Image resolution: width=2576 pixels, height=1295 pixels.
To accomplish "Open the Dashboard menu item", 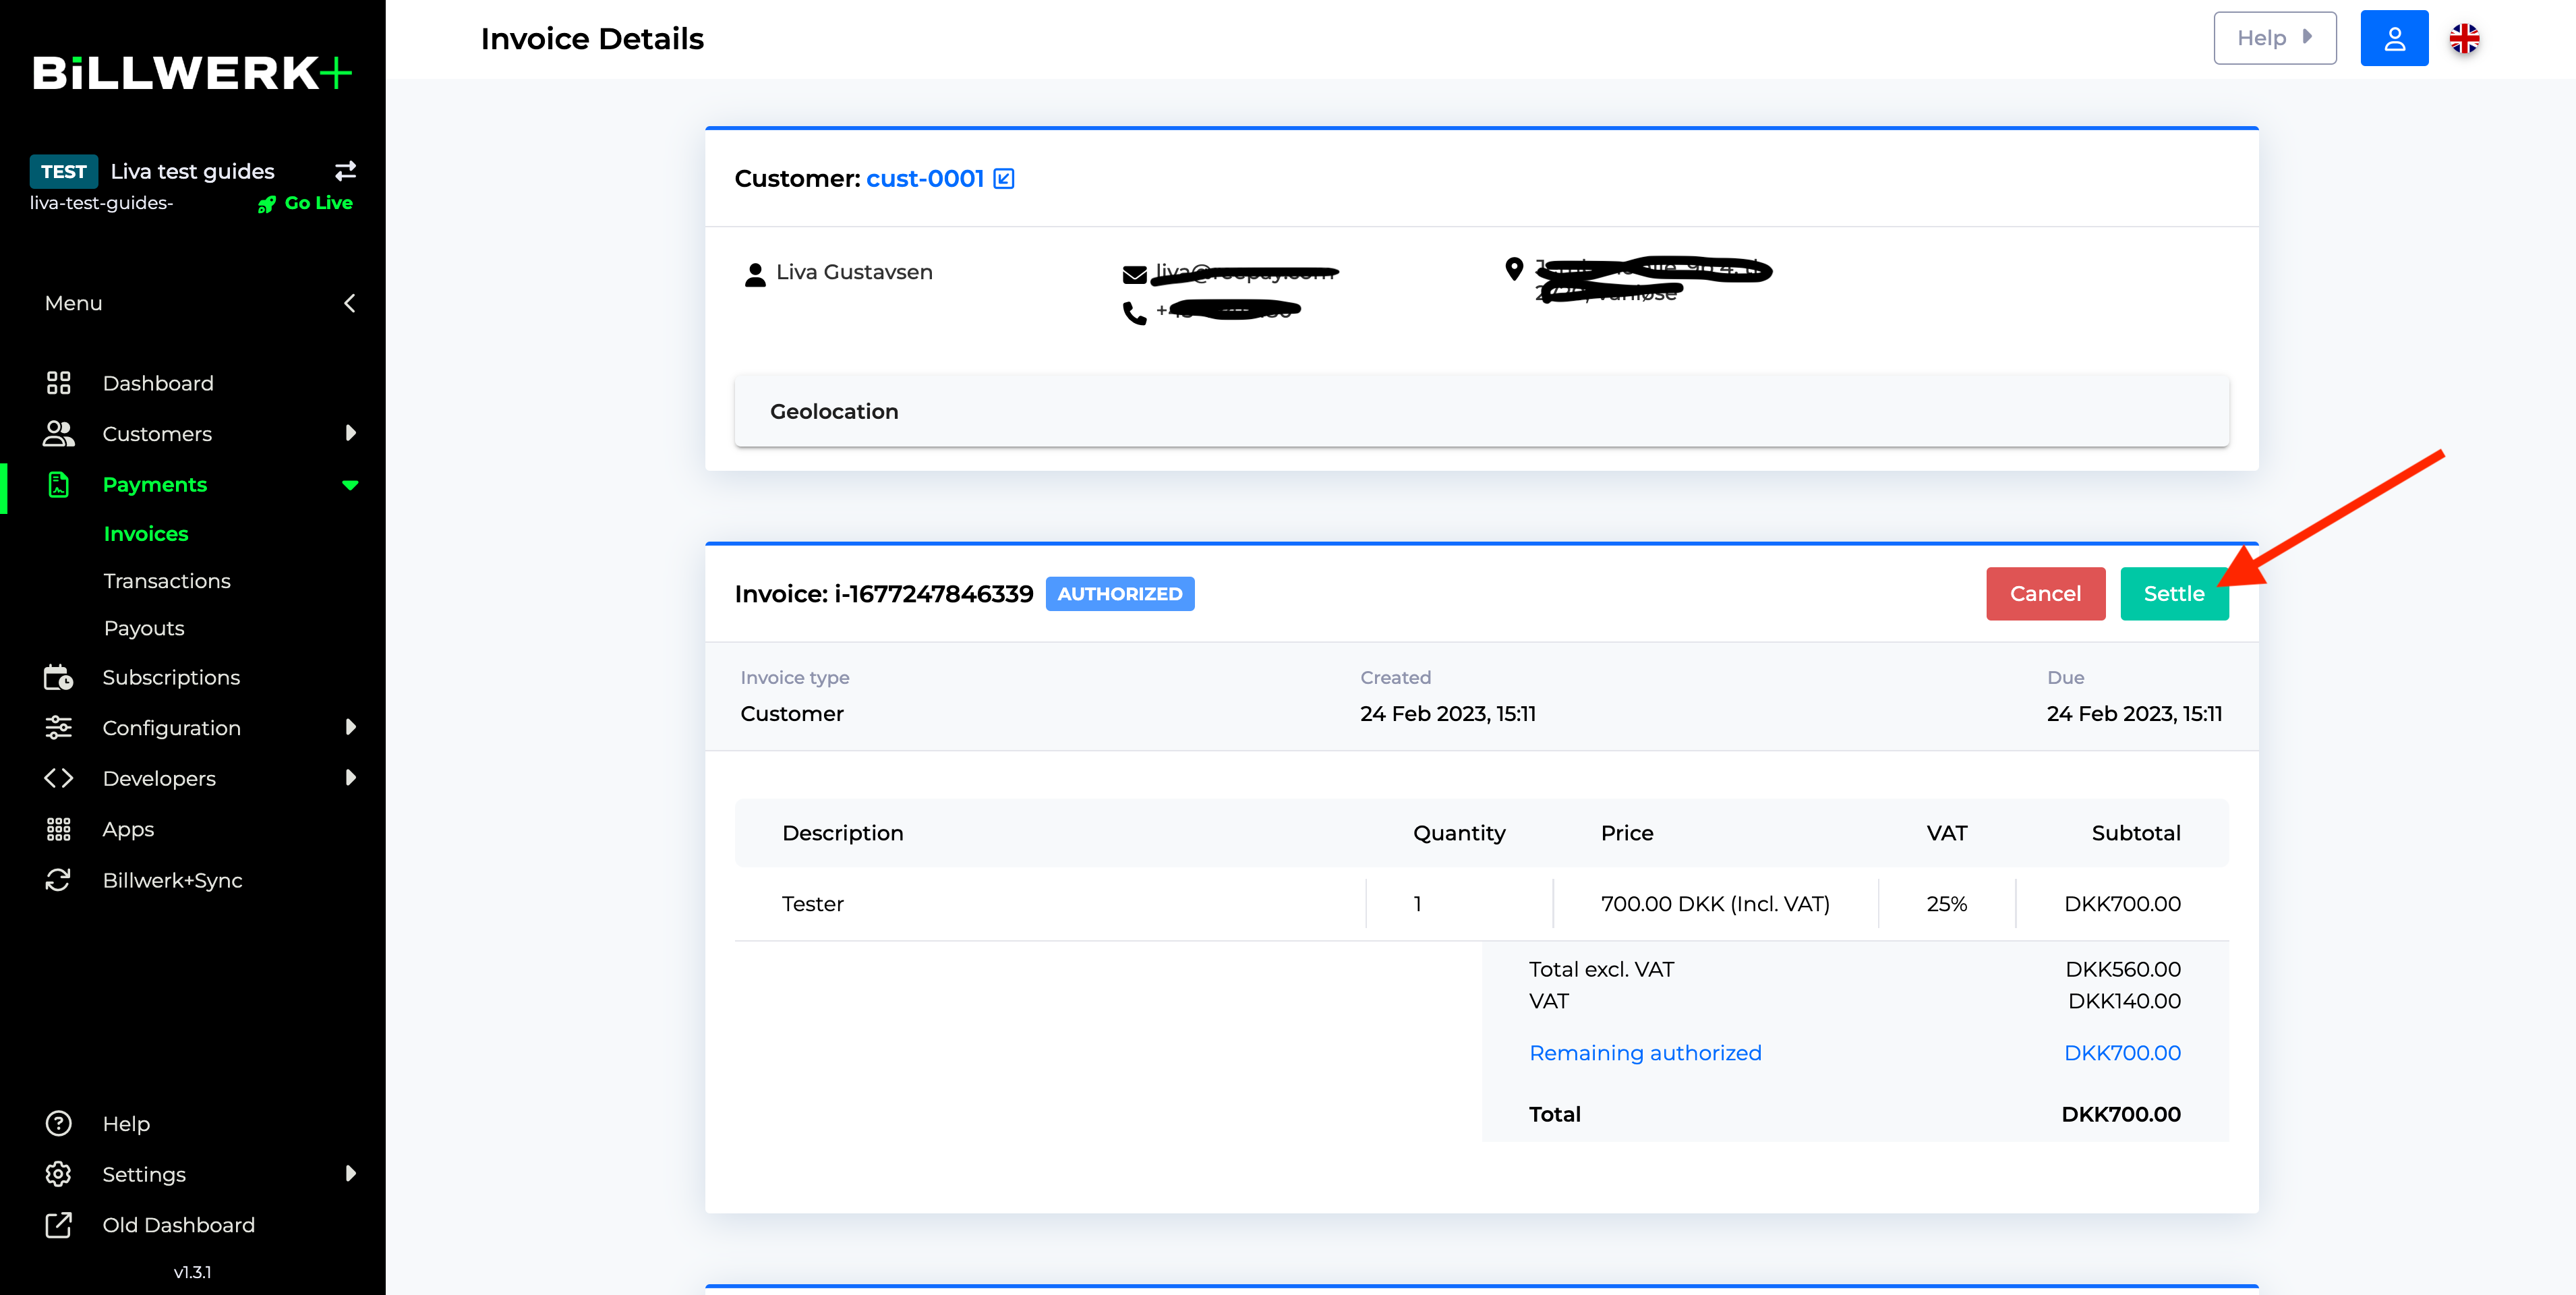I will click(158, 383).
